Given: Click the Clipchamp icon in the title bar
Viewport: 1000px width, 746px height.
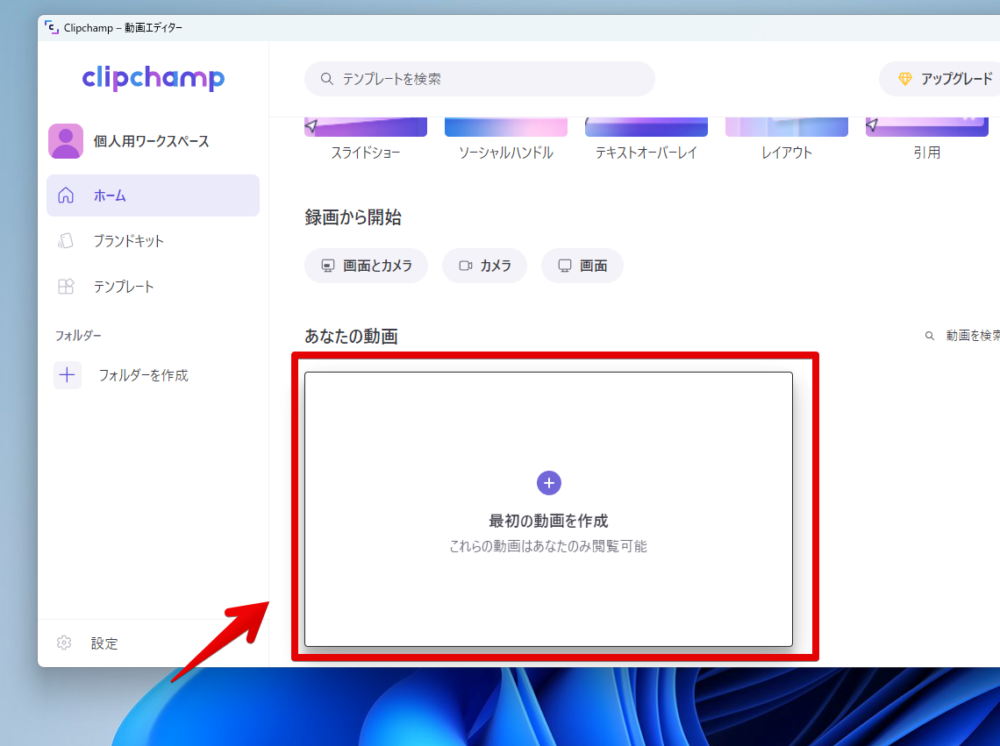Looking at the screenshot, I should (51, 28).
